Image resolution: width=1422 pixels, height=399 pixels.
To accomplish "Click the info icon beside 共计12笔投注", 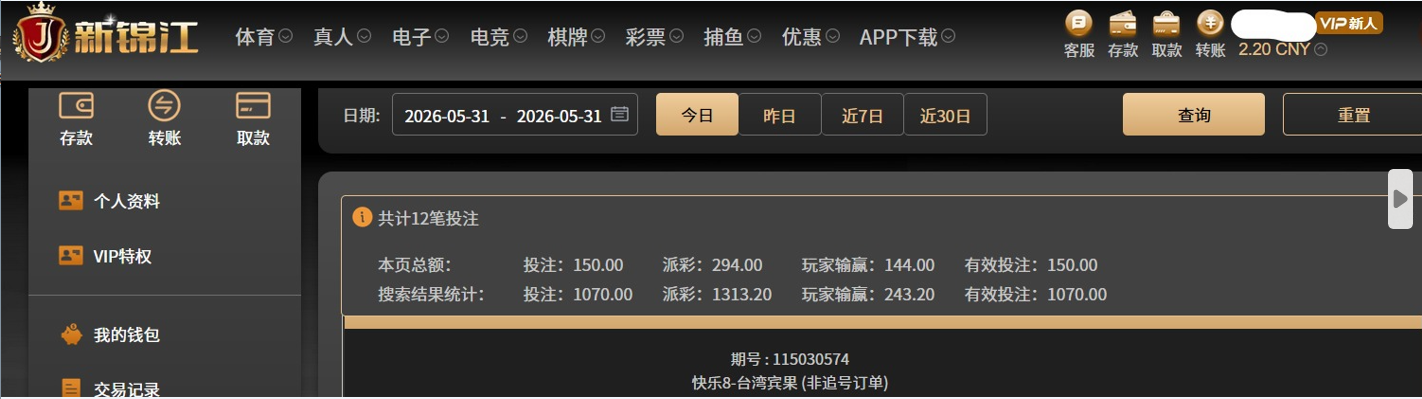I will tap(362, 217).
